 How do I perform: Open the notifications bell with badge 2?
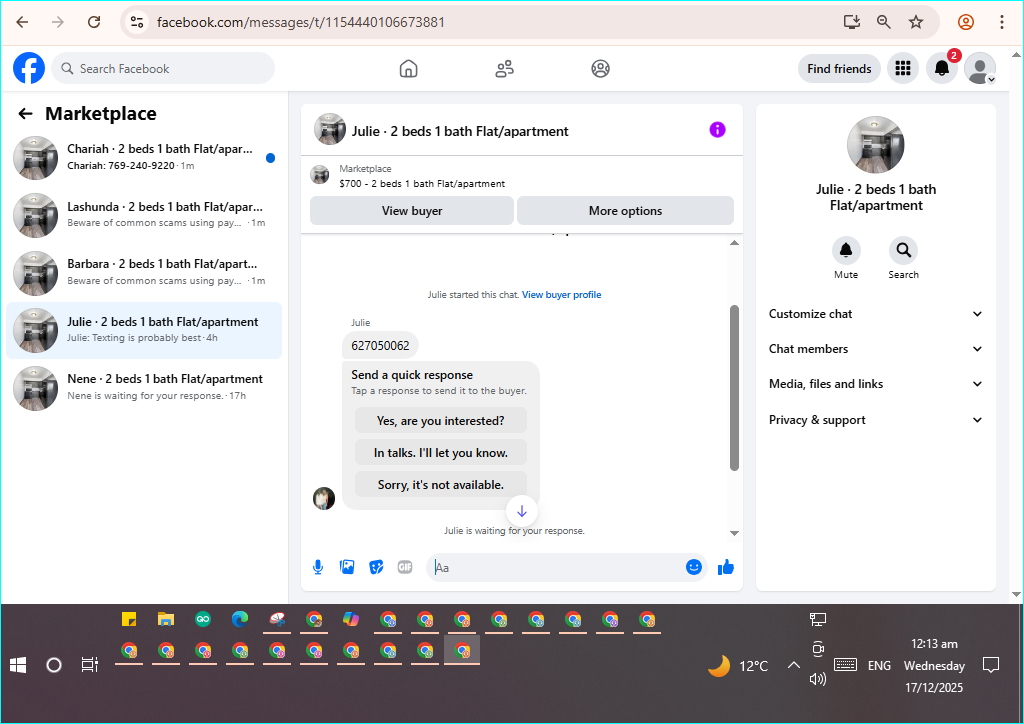(x=941, y=68)
